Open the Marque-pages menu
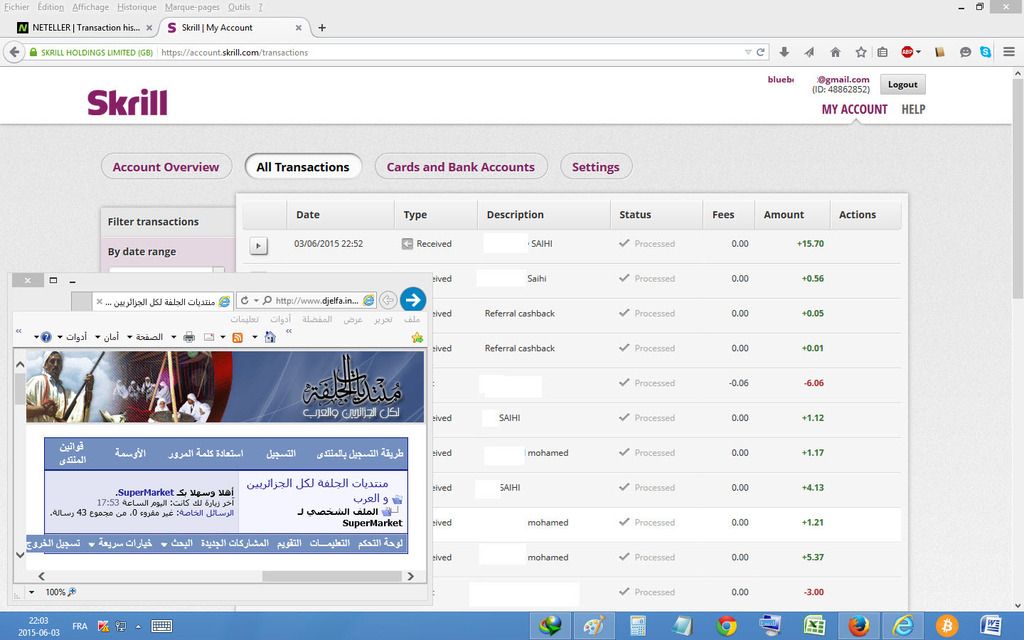The width and height of the screenshot is (1024, 640). [193, 7]
